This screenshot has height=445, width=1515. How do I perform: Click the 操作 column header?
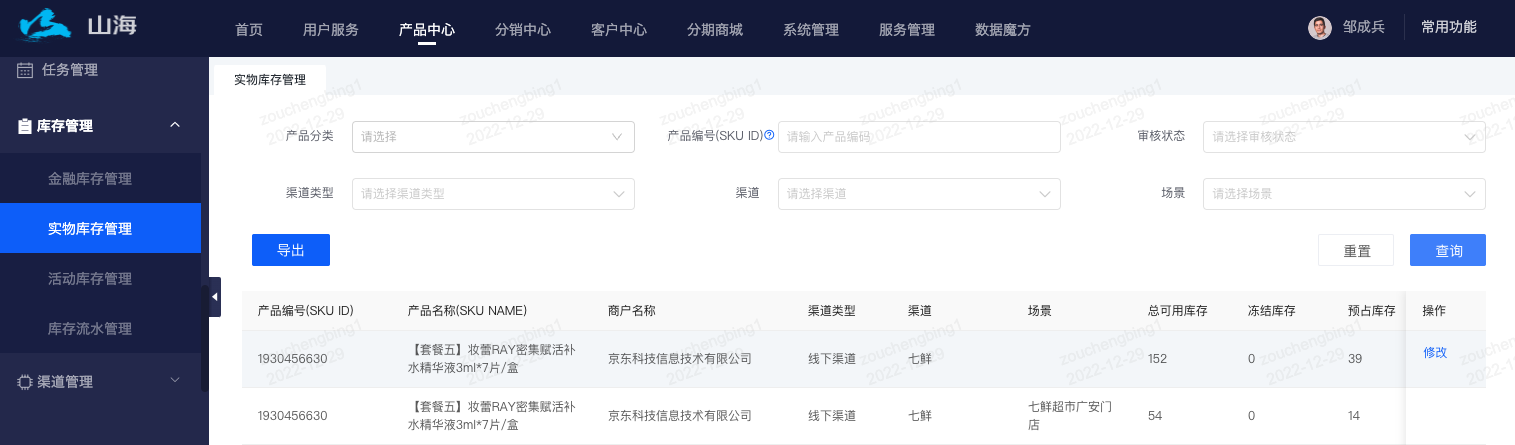[1435, 311]
